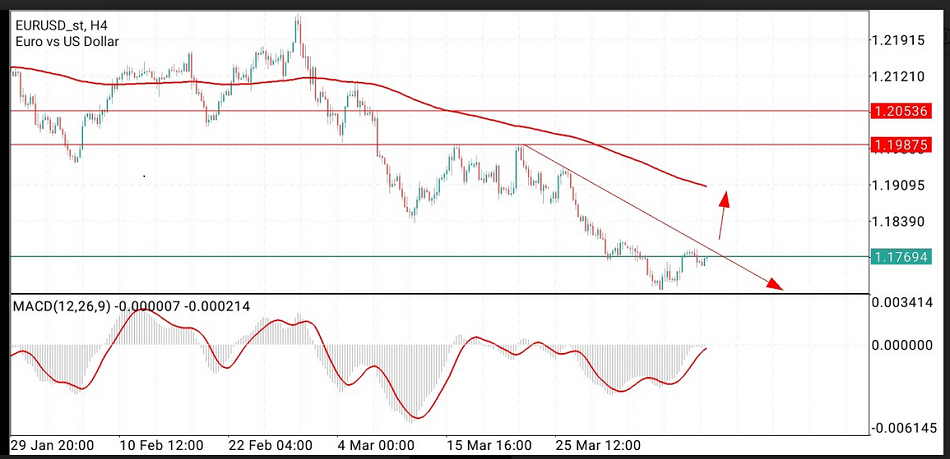Click the 22 Feb 04:00 date label
The width and height of the screenshot is (950, 459).
(x=270, y=444)
